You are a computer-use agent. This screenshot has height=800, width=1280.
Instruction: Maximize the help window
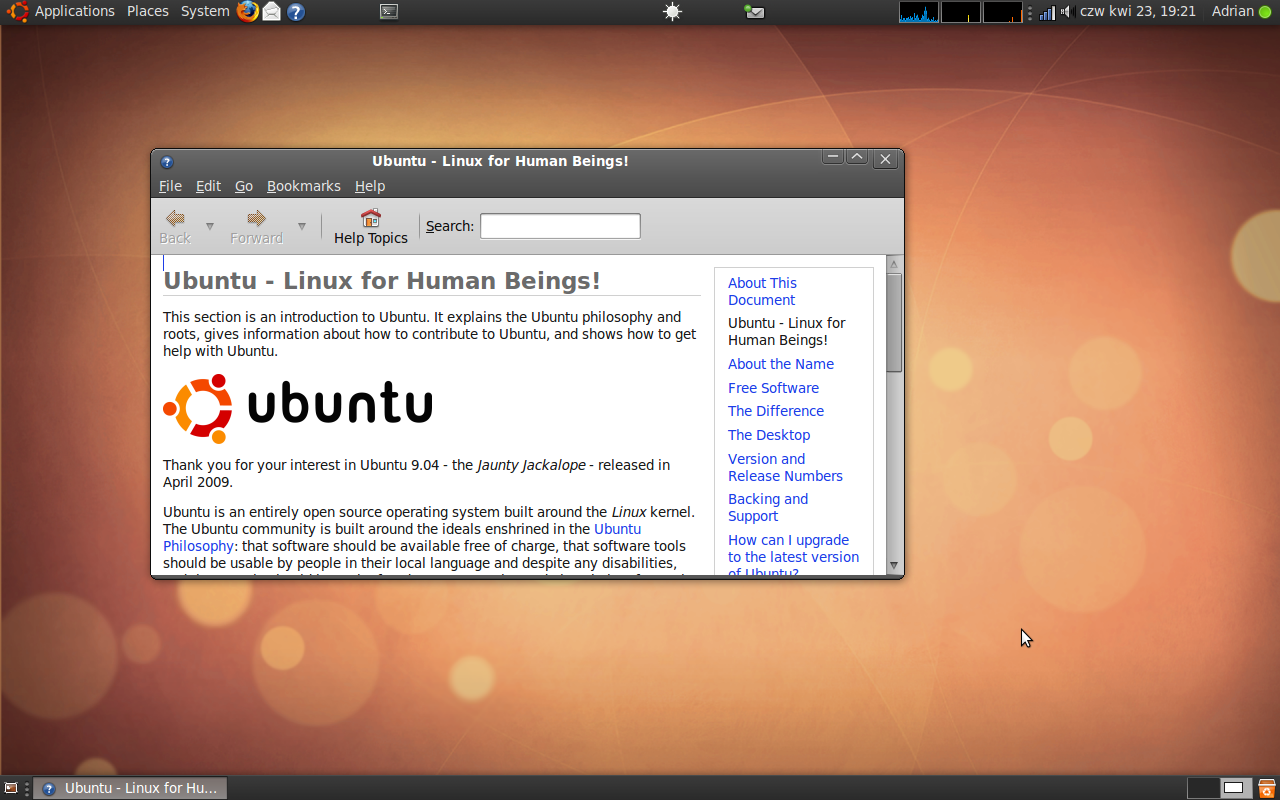tap(857, 157)
